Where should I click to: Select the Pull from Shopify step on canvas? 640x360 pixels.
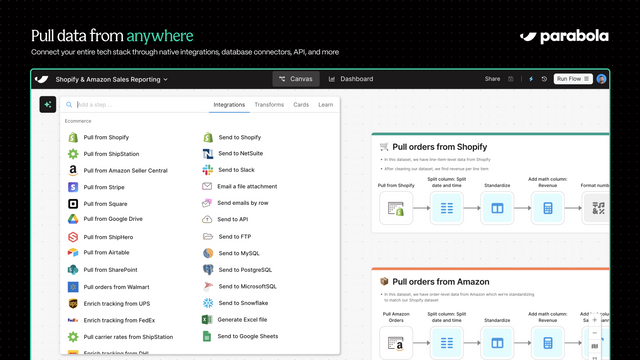396,208
